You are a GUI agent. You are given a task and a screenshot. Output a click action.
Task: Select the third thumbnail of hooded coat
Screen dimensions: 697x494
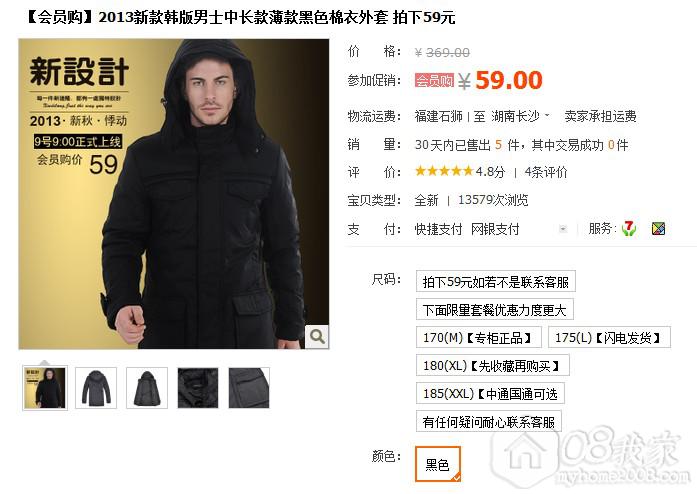tap(147, 388)
